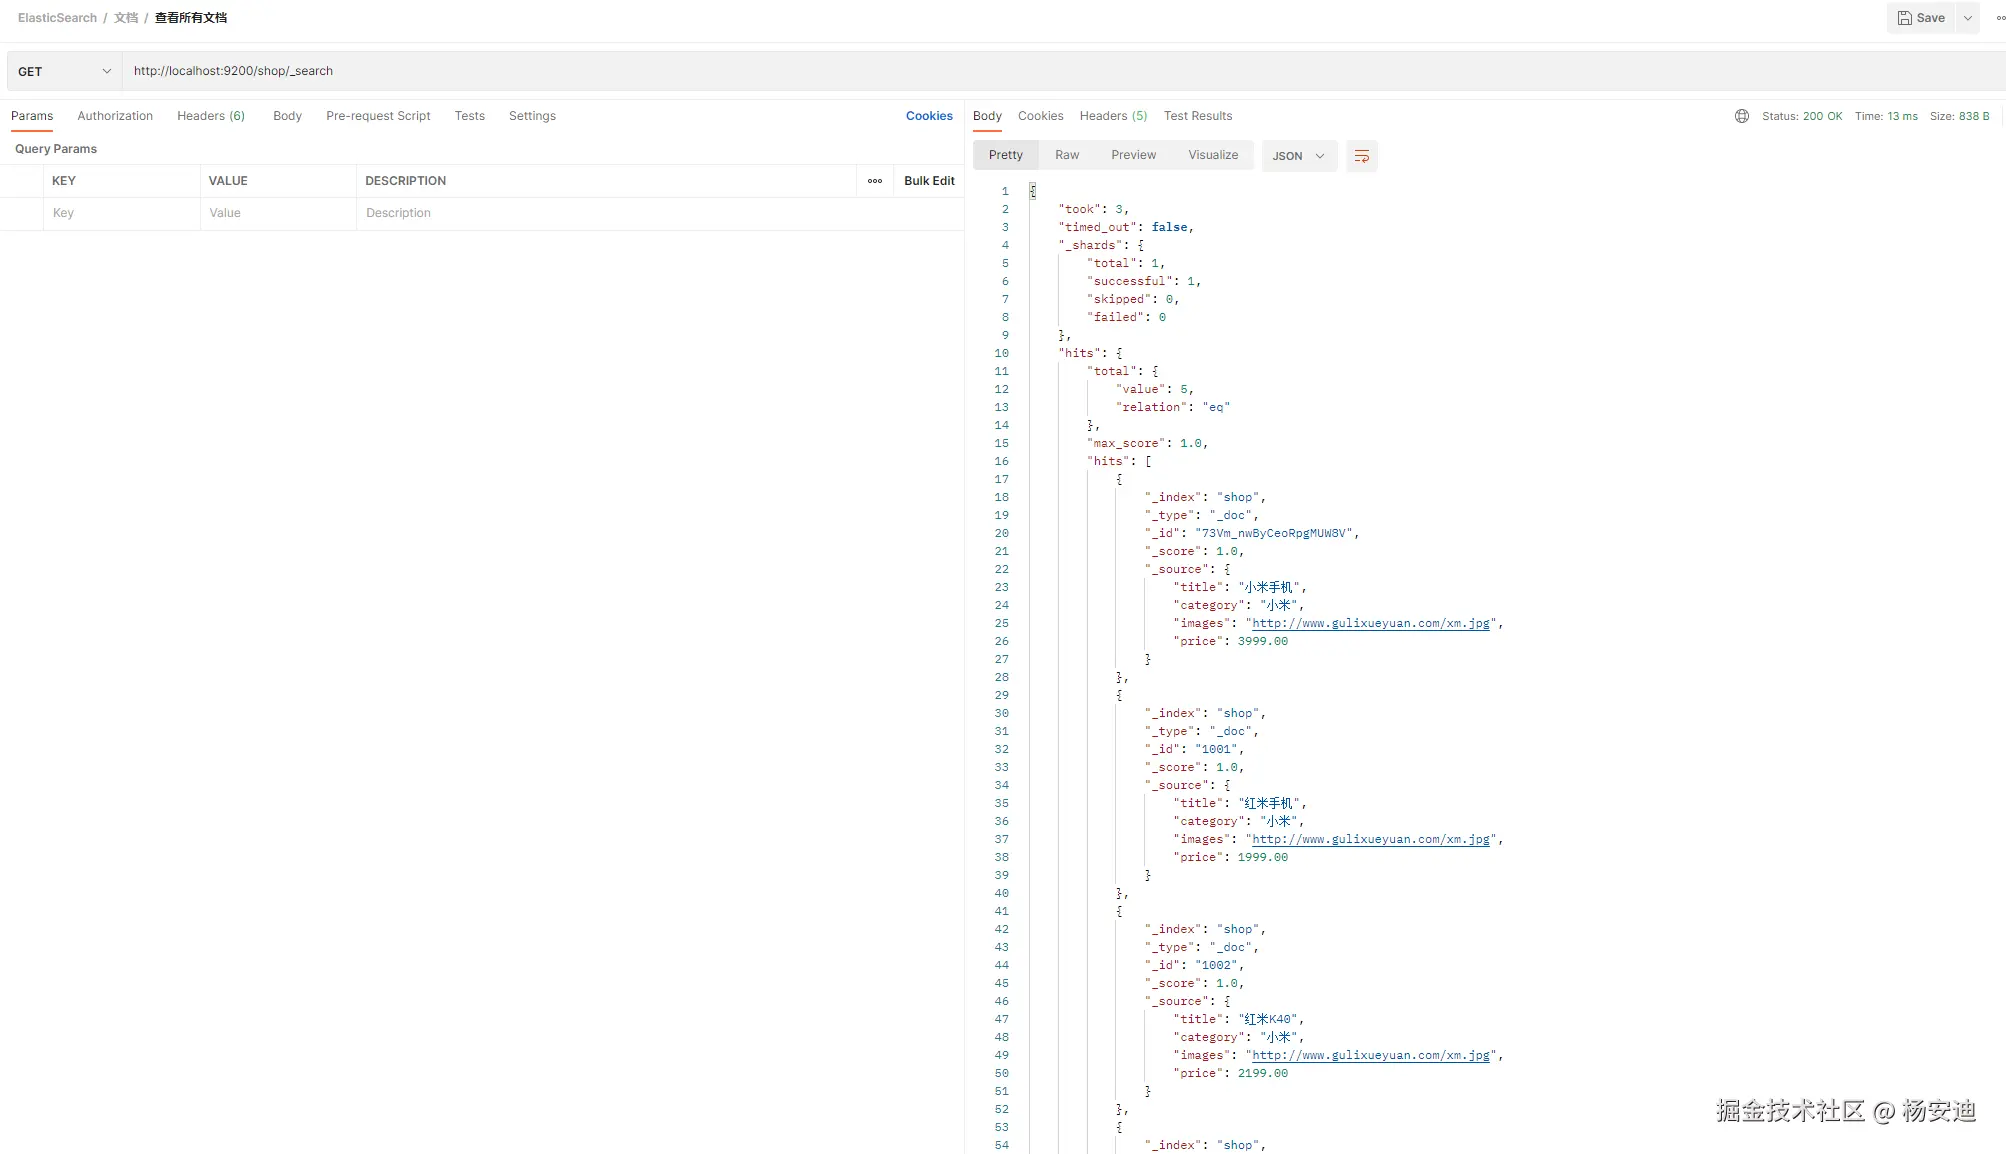Click the Cookies link in request pane
2006x1154 pixels.
(x=928, y=116)
